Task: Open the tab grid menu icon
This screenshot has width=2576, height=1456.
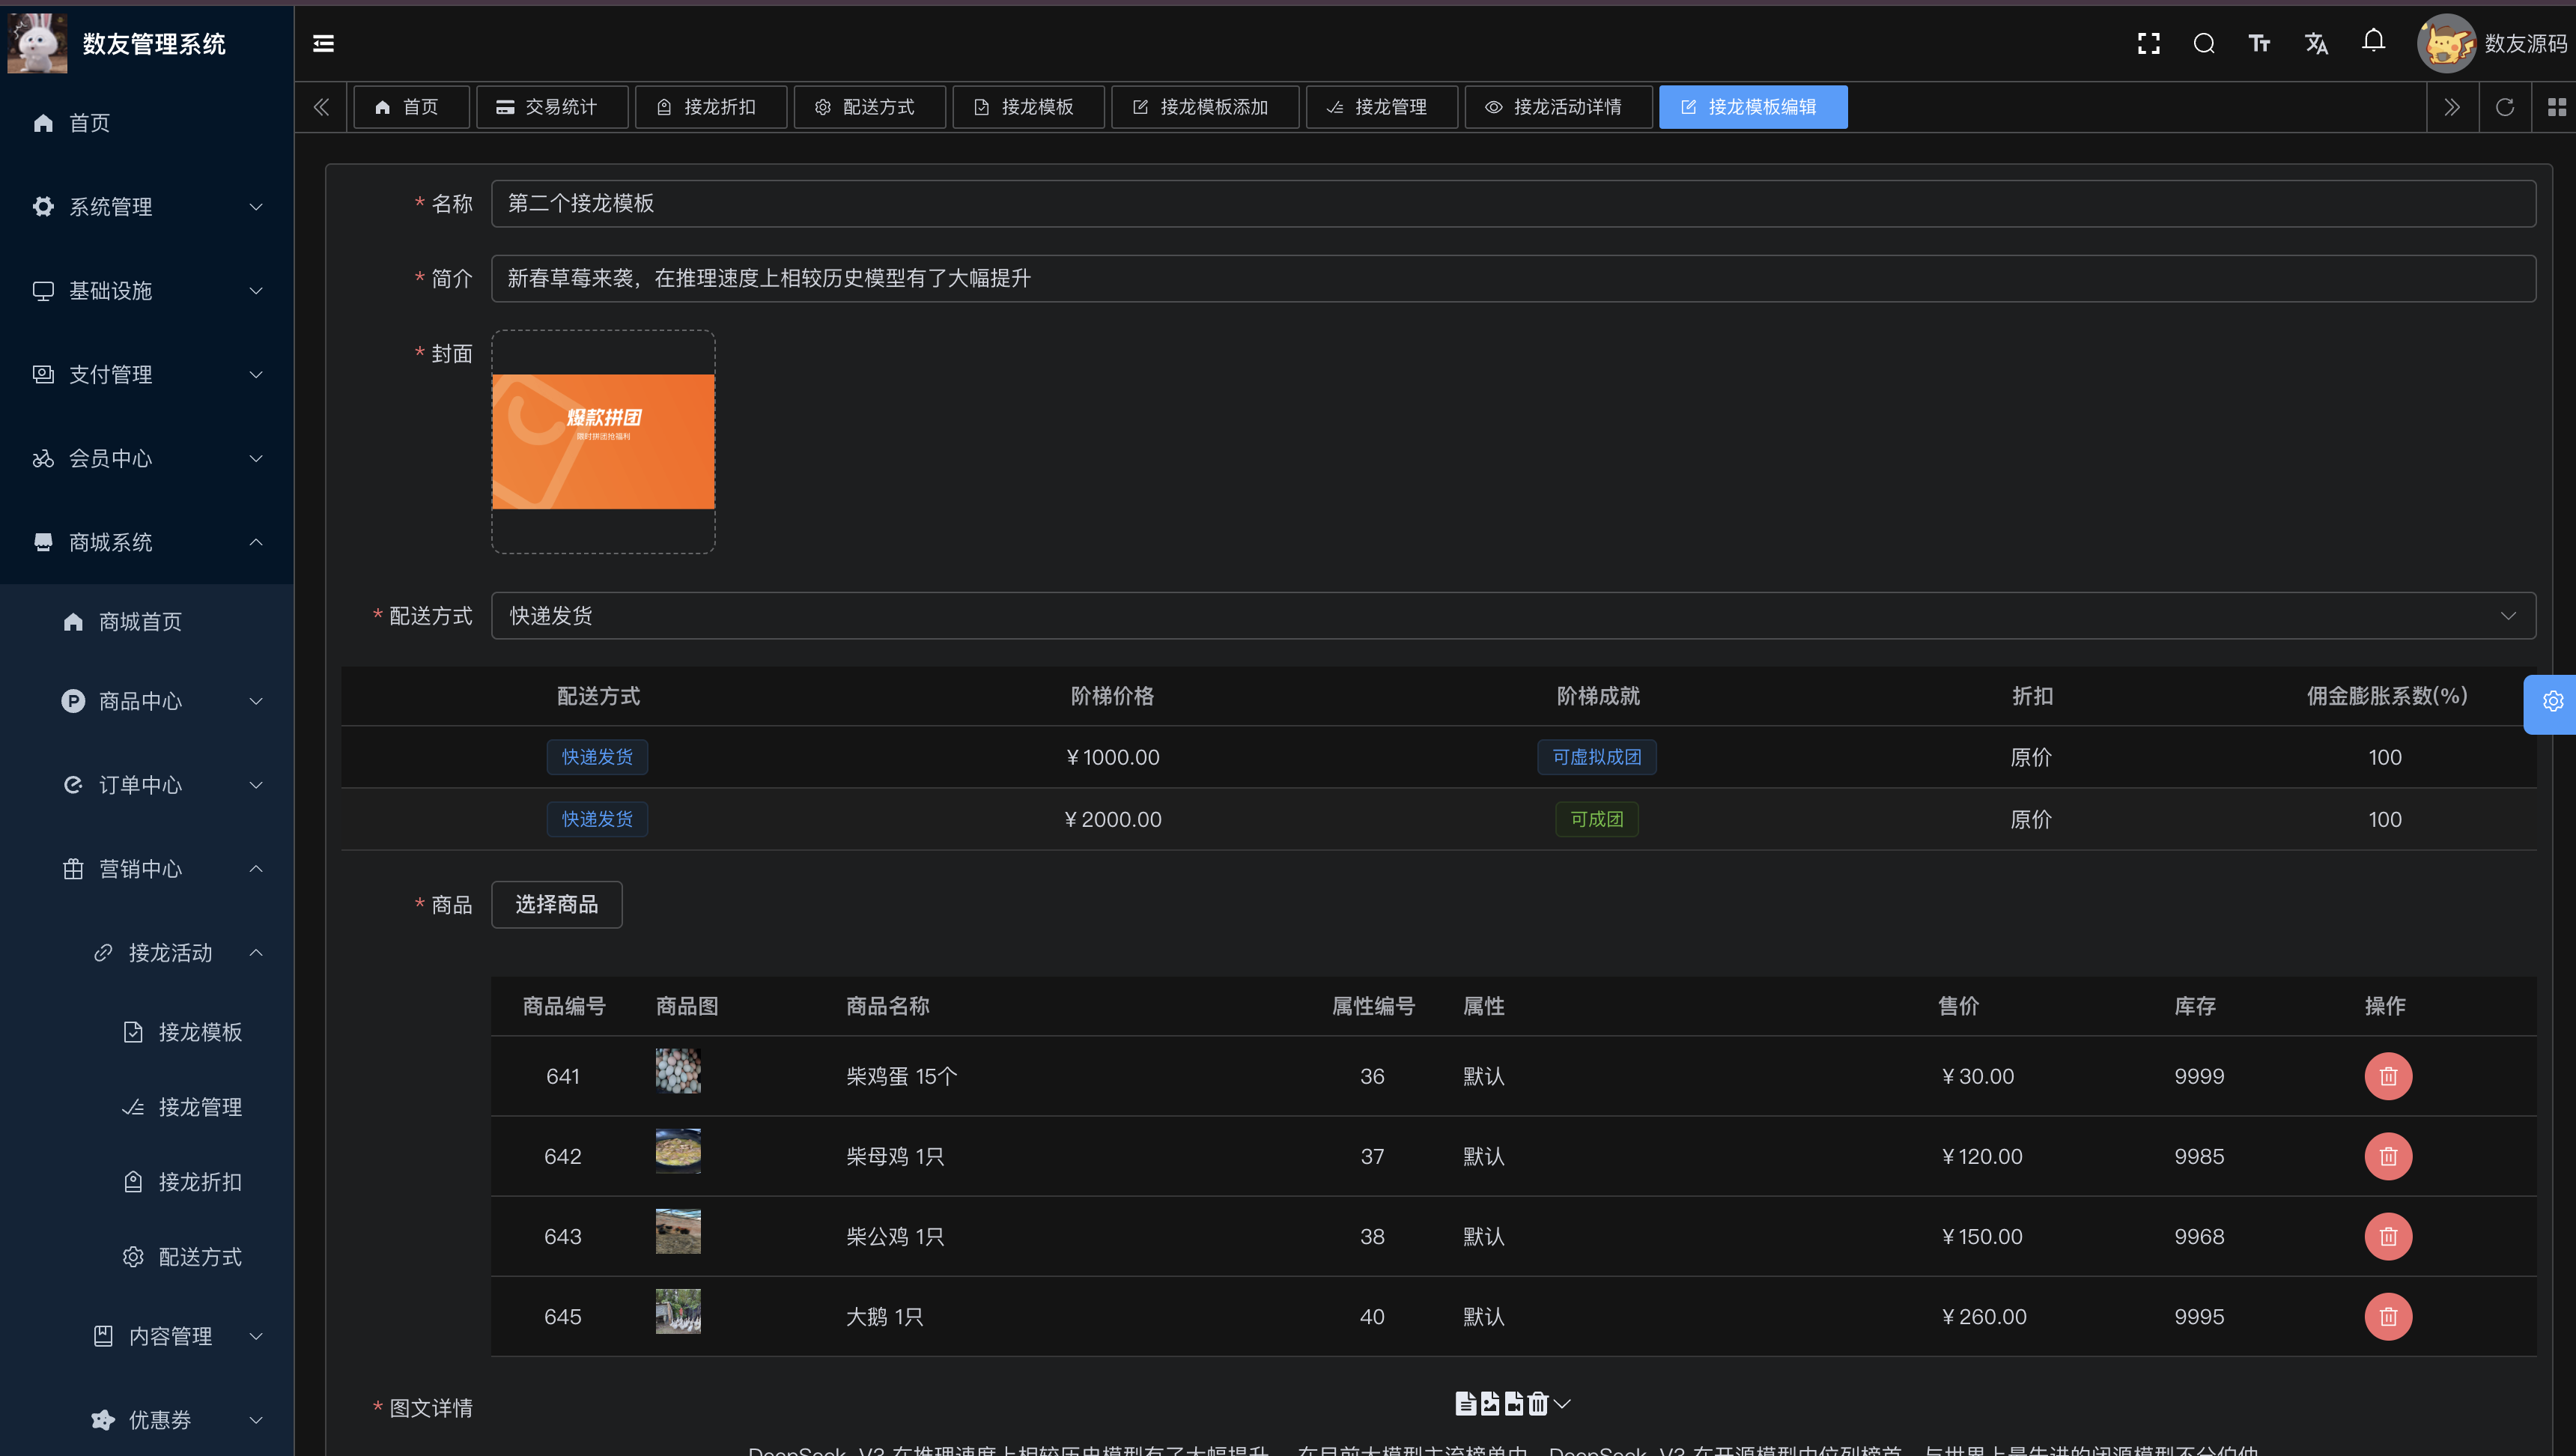Action: pyautogui.click(x=2557, y=107)
